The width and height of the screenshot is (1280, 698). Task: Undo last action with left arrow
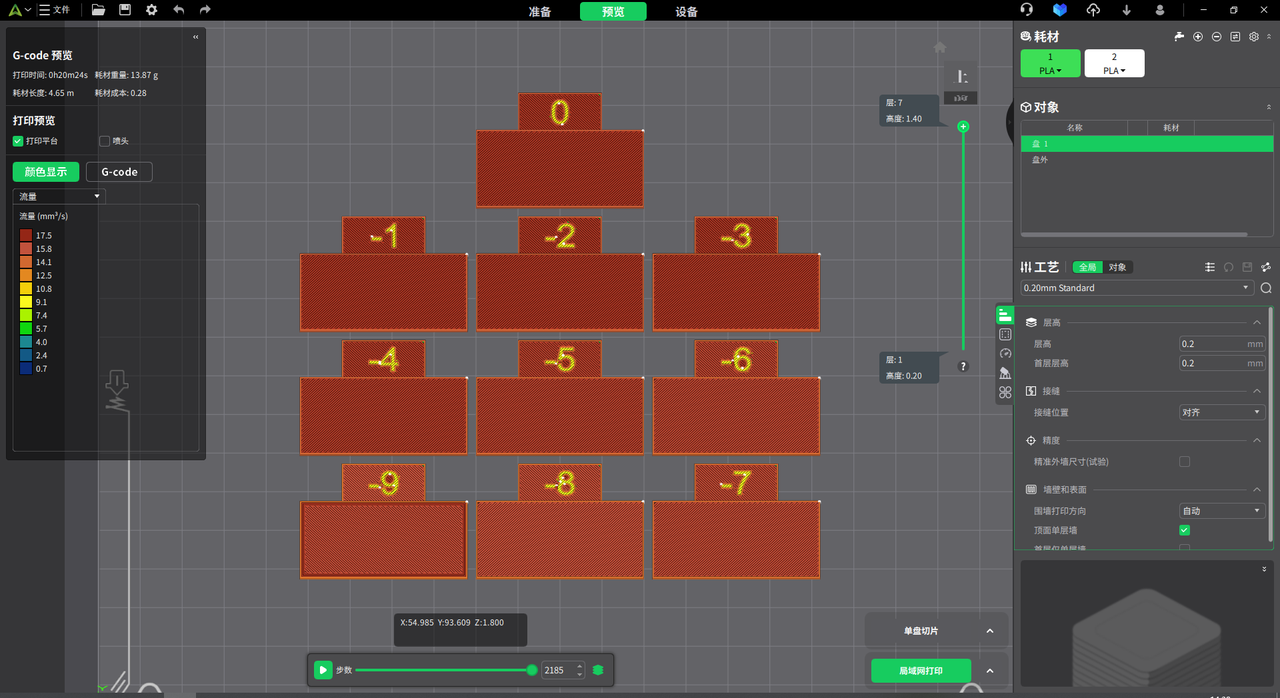tap(178, 10)
